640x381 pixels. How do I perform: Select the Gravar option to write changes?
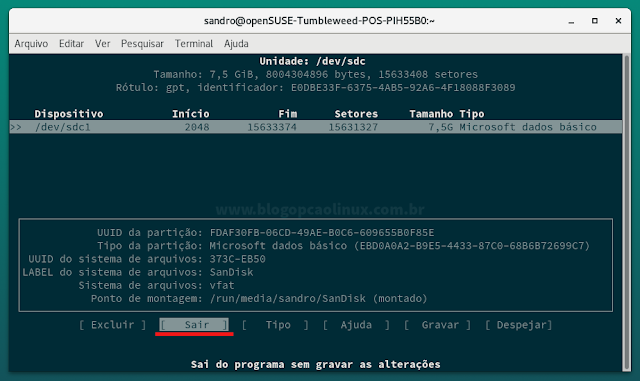click(438, 325)
